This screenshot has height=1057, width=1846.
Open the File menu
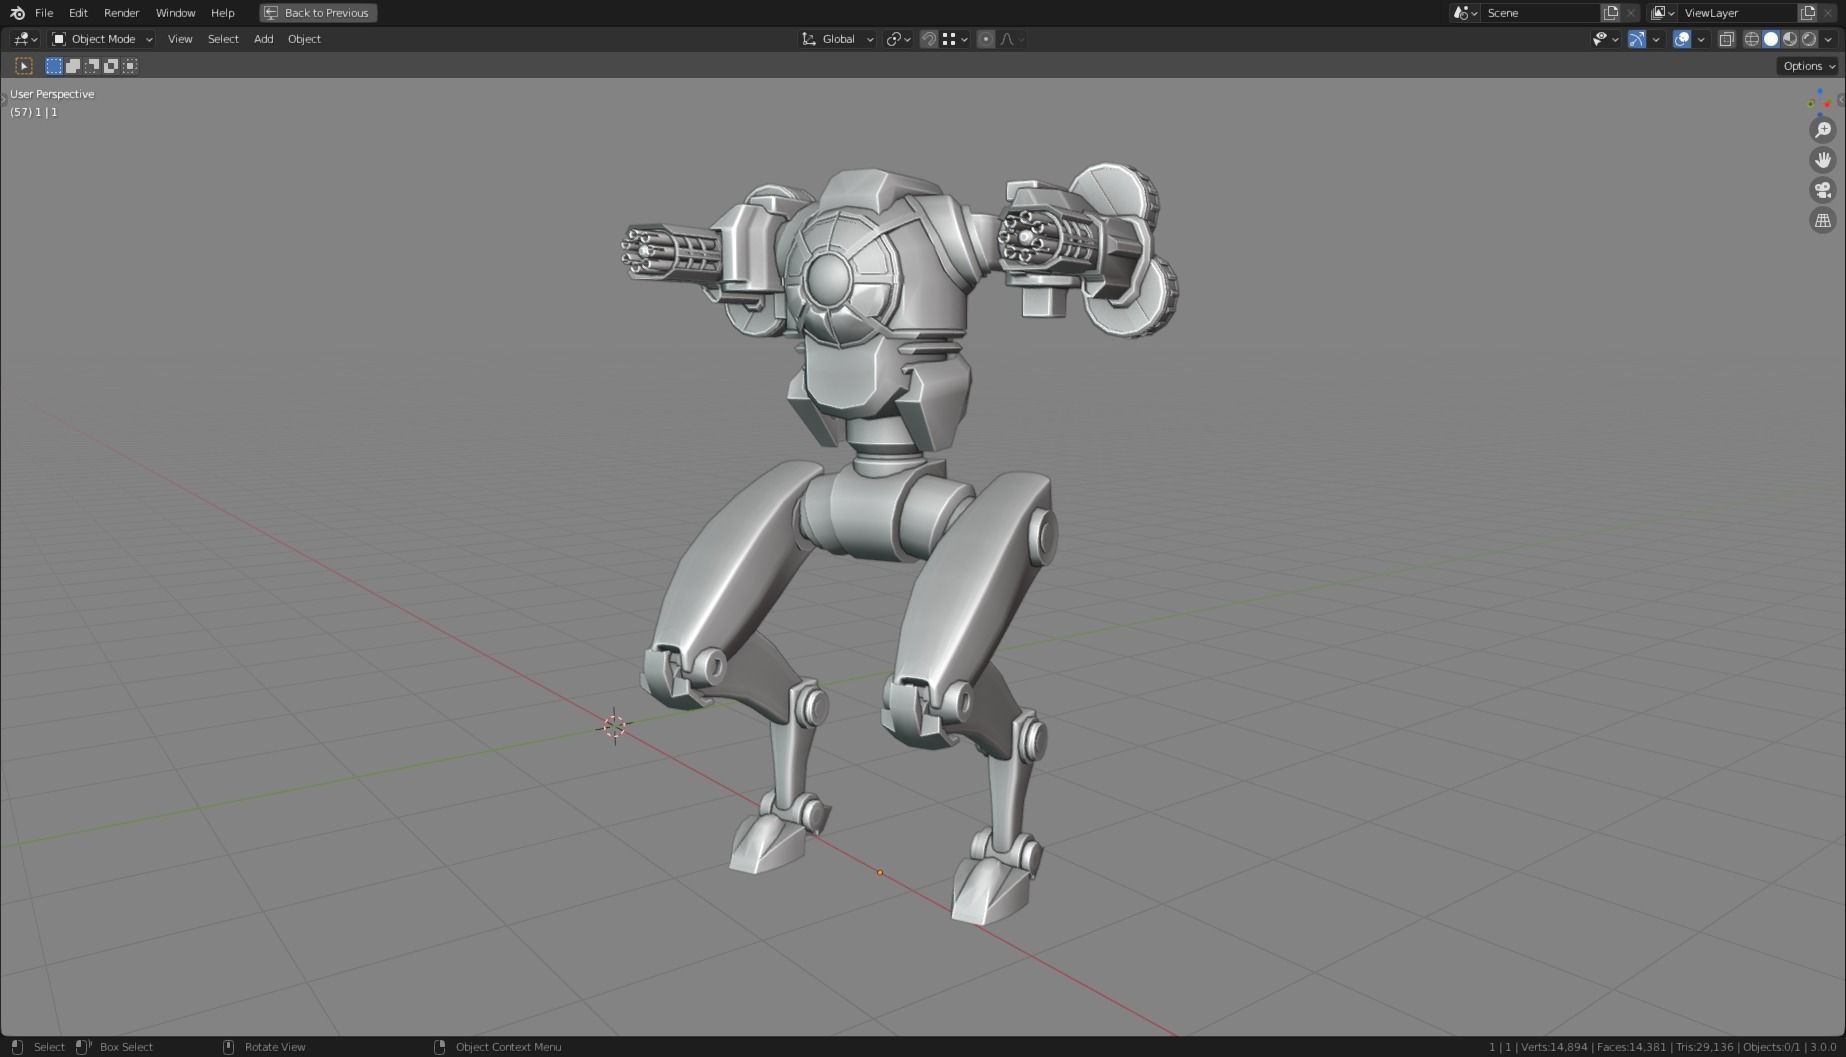(x=44, y=13)
